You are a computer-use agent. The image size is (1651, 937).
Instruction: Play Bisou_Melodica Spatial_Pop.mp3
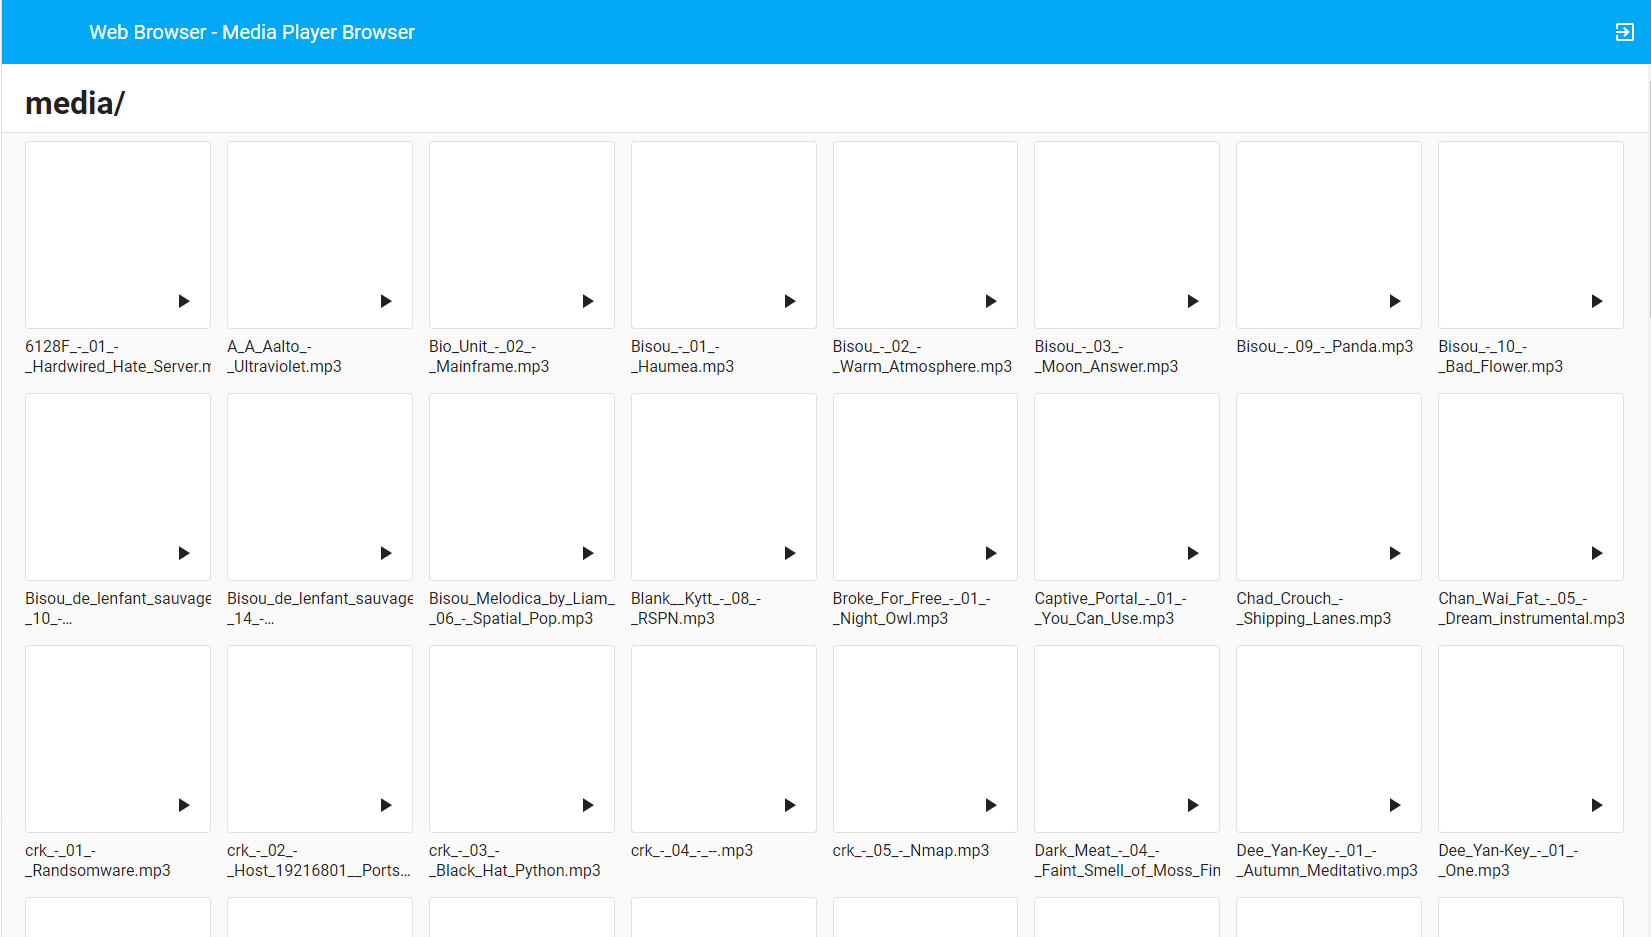(x=588, y=553)
